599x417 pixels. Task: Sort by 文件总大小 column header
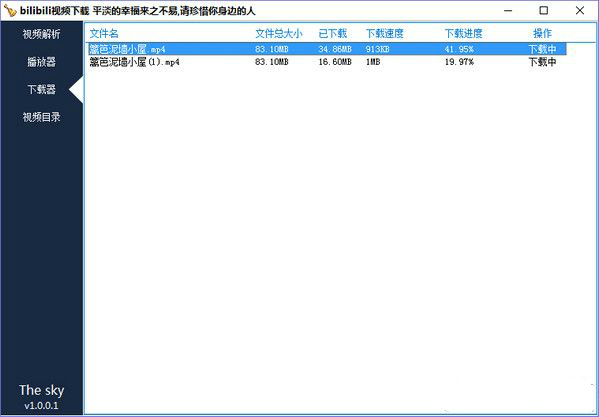pyautogui.click(x=278, y=34)
